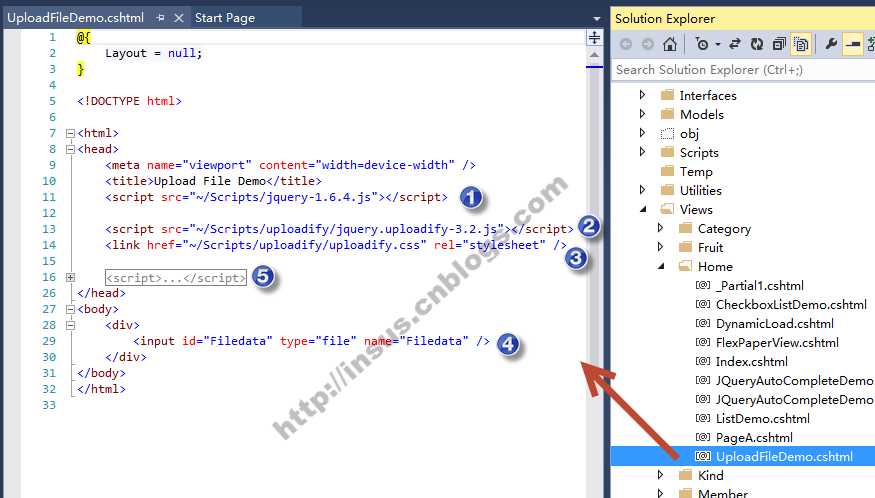Open the document tab list dropdown arrow

(x=597, y=18)
